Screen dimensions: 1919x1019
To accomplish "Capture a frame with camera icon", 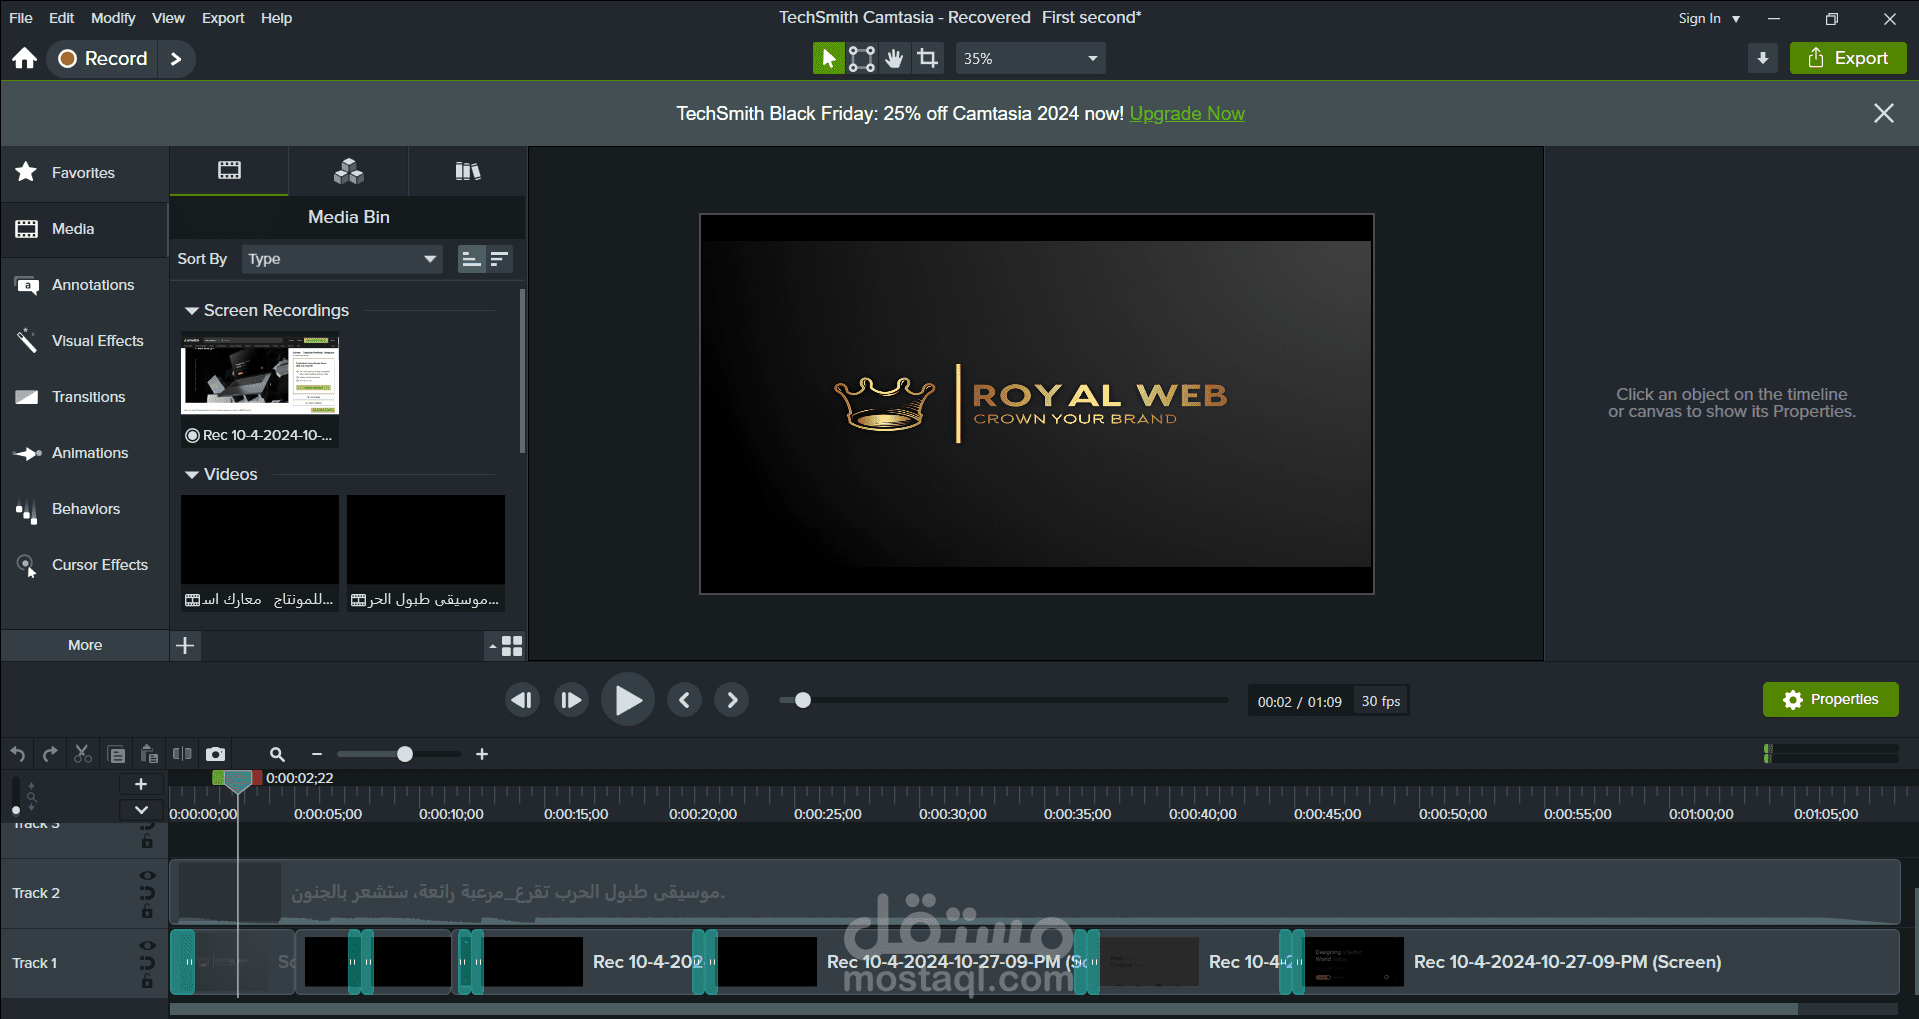I will click(215, 754).
